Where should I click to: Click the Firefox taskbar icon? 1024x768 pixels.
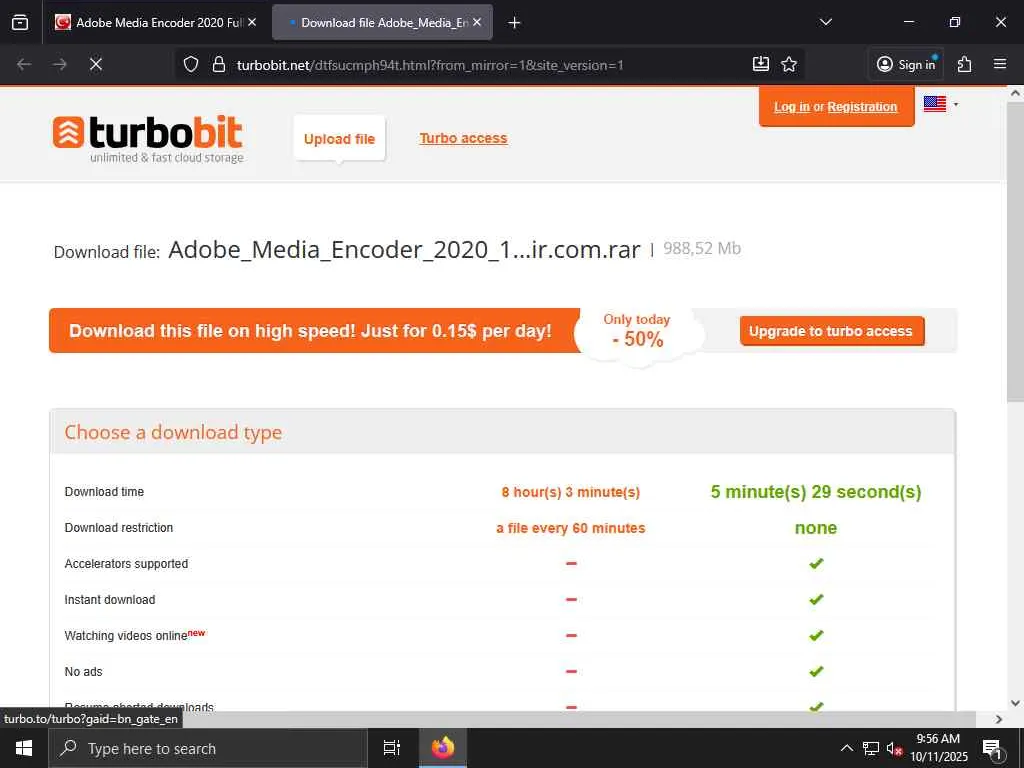[x=443, y=748]
